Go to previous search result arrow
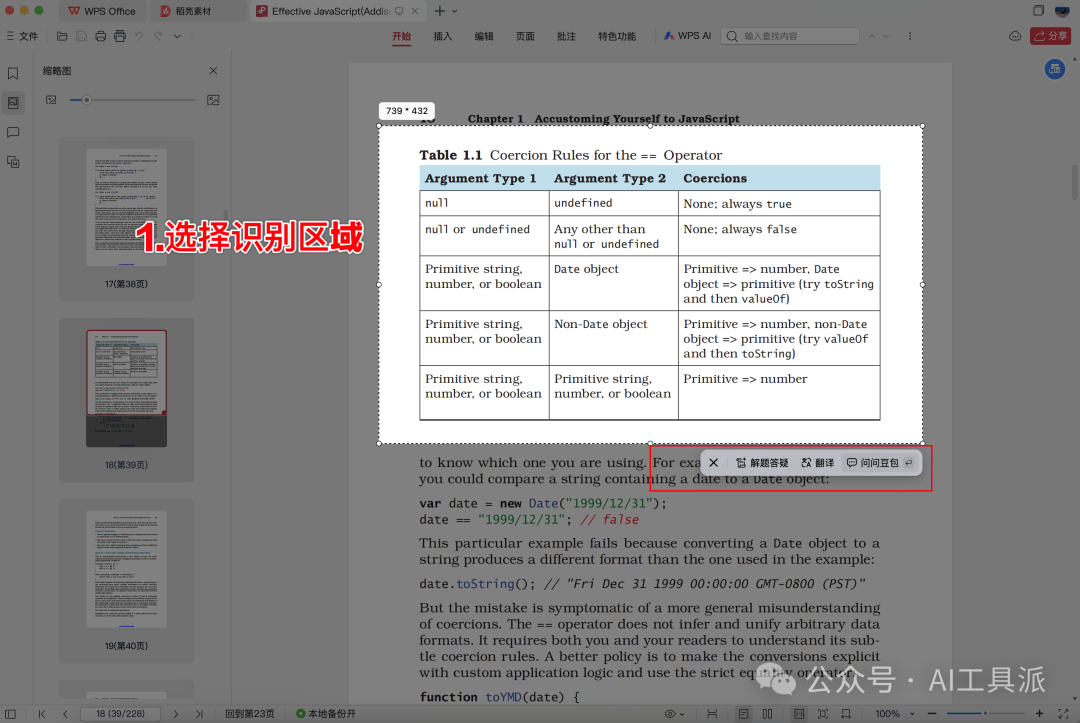 (x=871, y=36)
